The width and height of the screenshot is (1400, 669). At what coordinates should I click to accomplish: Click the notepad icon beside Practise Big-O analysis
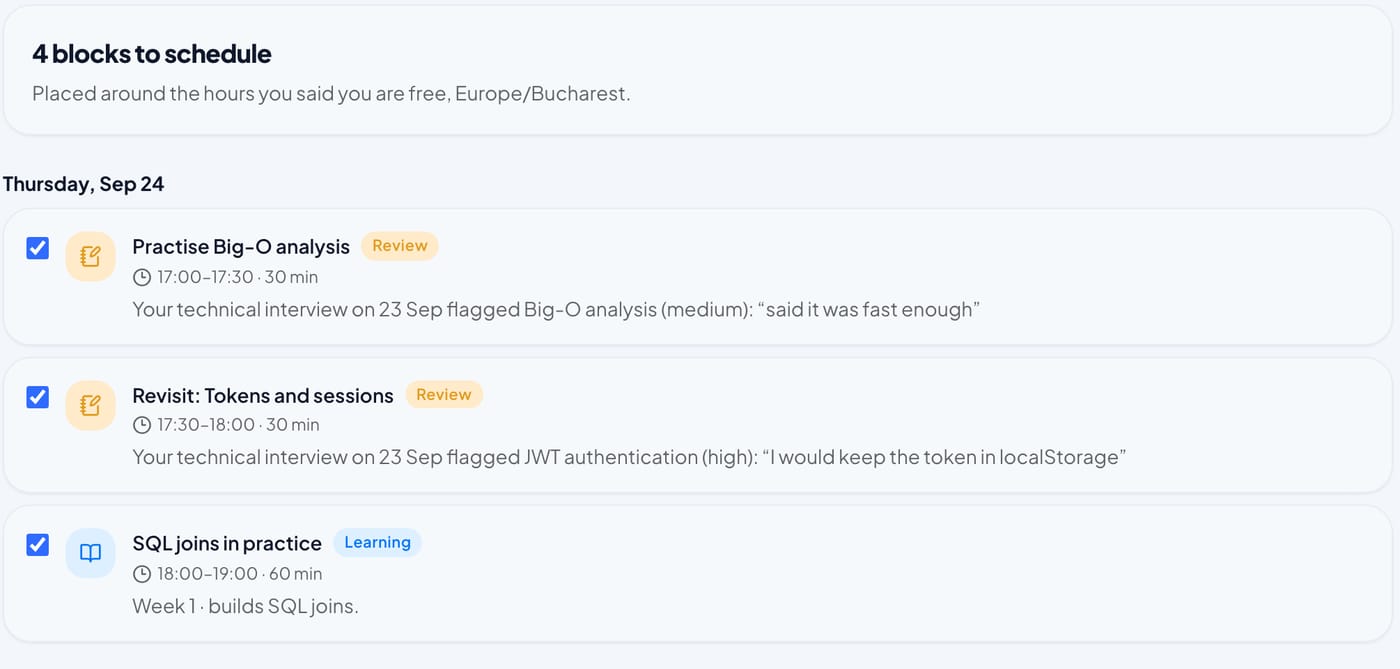click(x=90, y=257)
